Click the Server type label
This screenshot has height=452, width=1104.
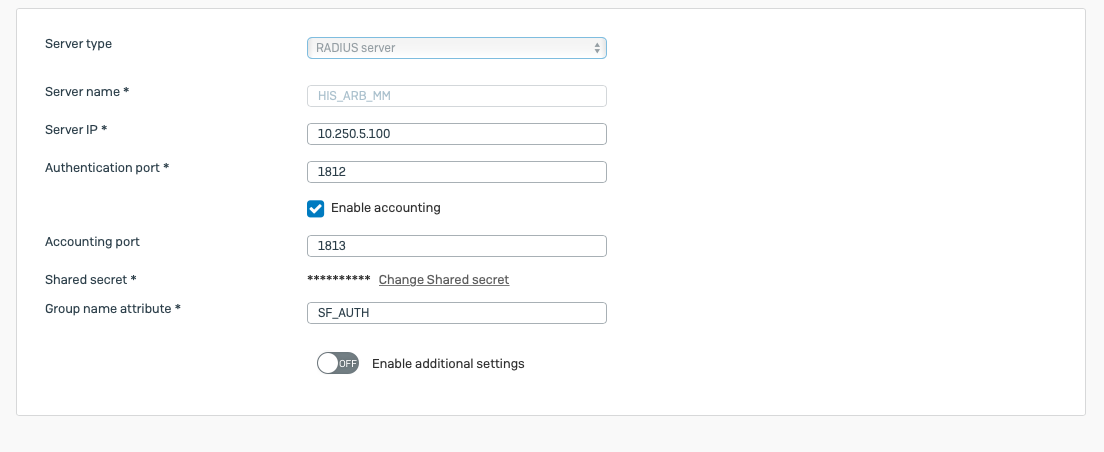coord(79,44)
